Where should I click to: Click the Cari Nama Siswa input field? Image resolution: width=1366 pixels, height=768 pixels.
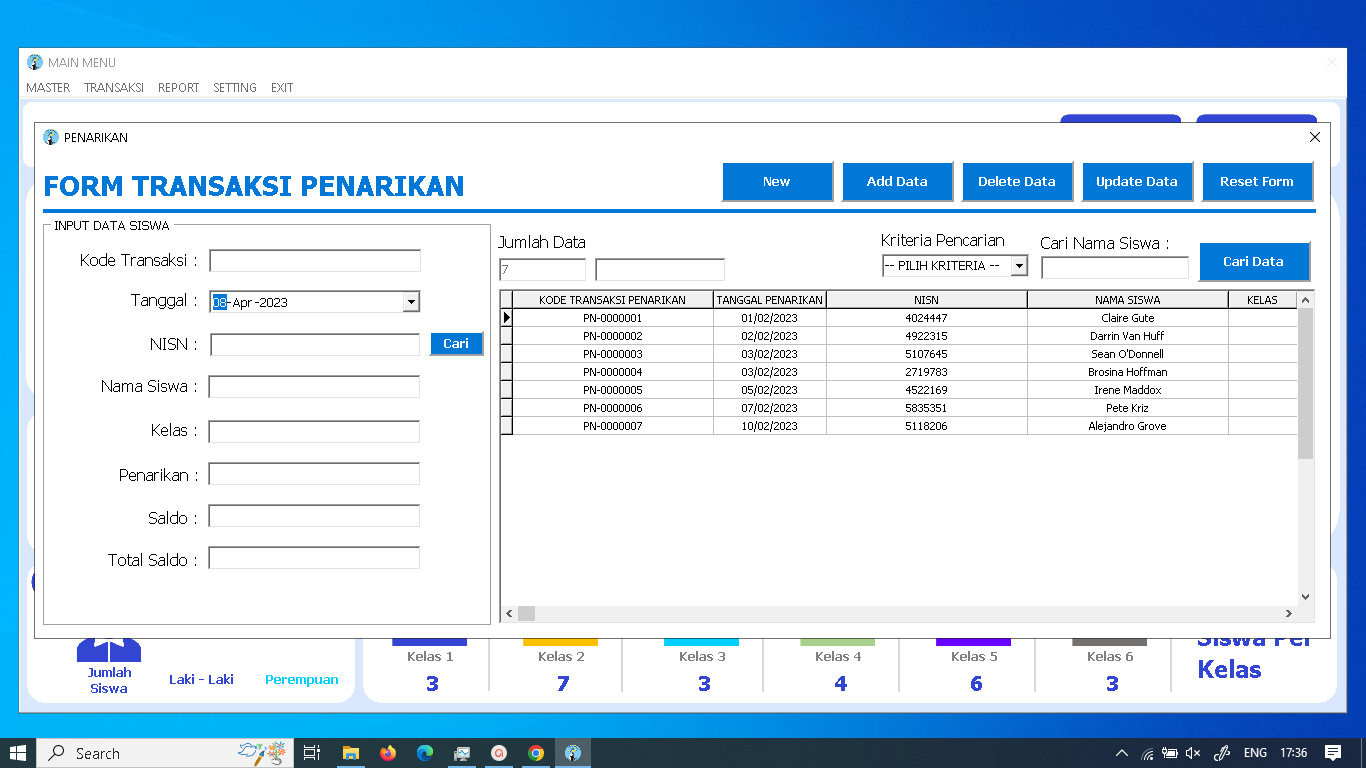(1113, 267)
